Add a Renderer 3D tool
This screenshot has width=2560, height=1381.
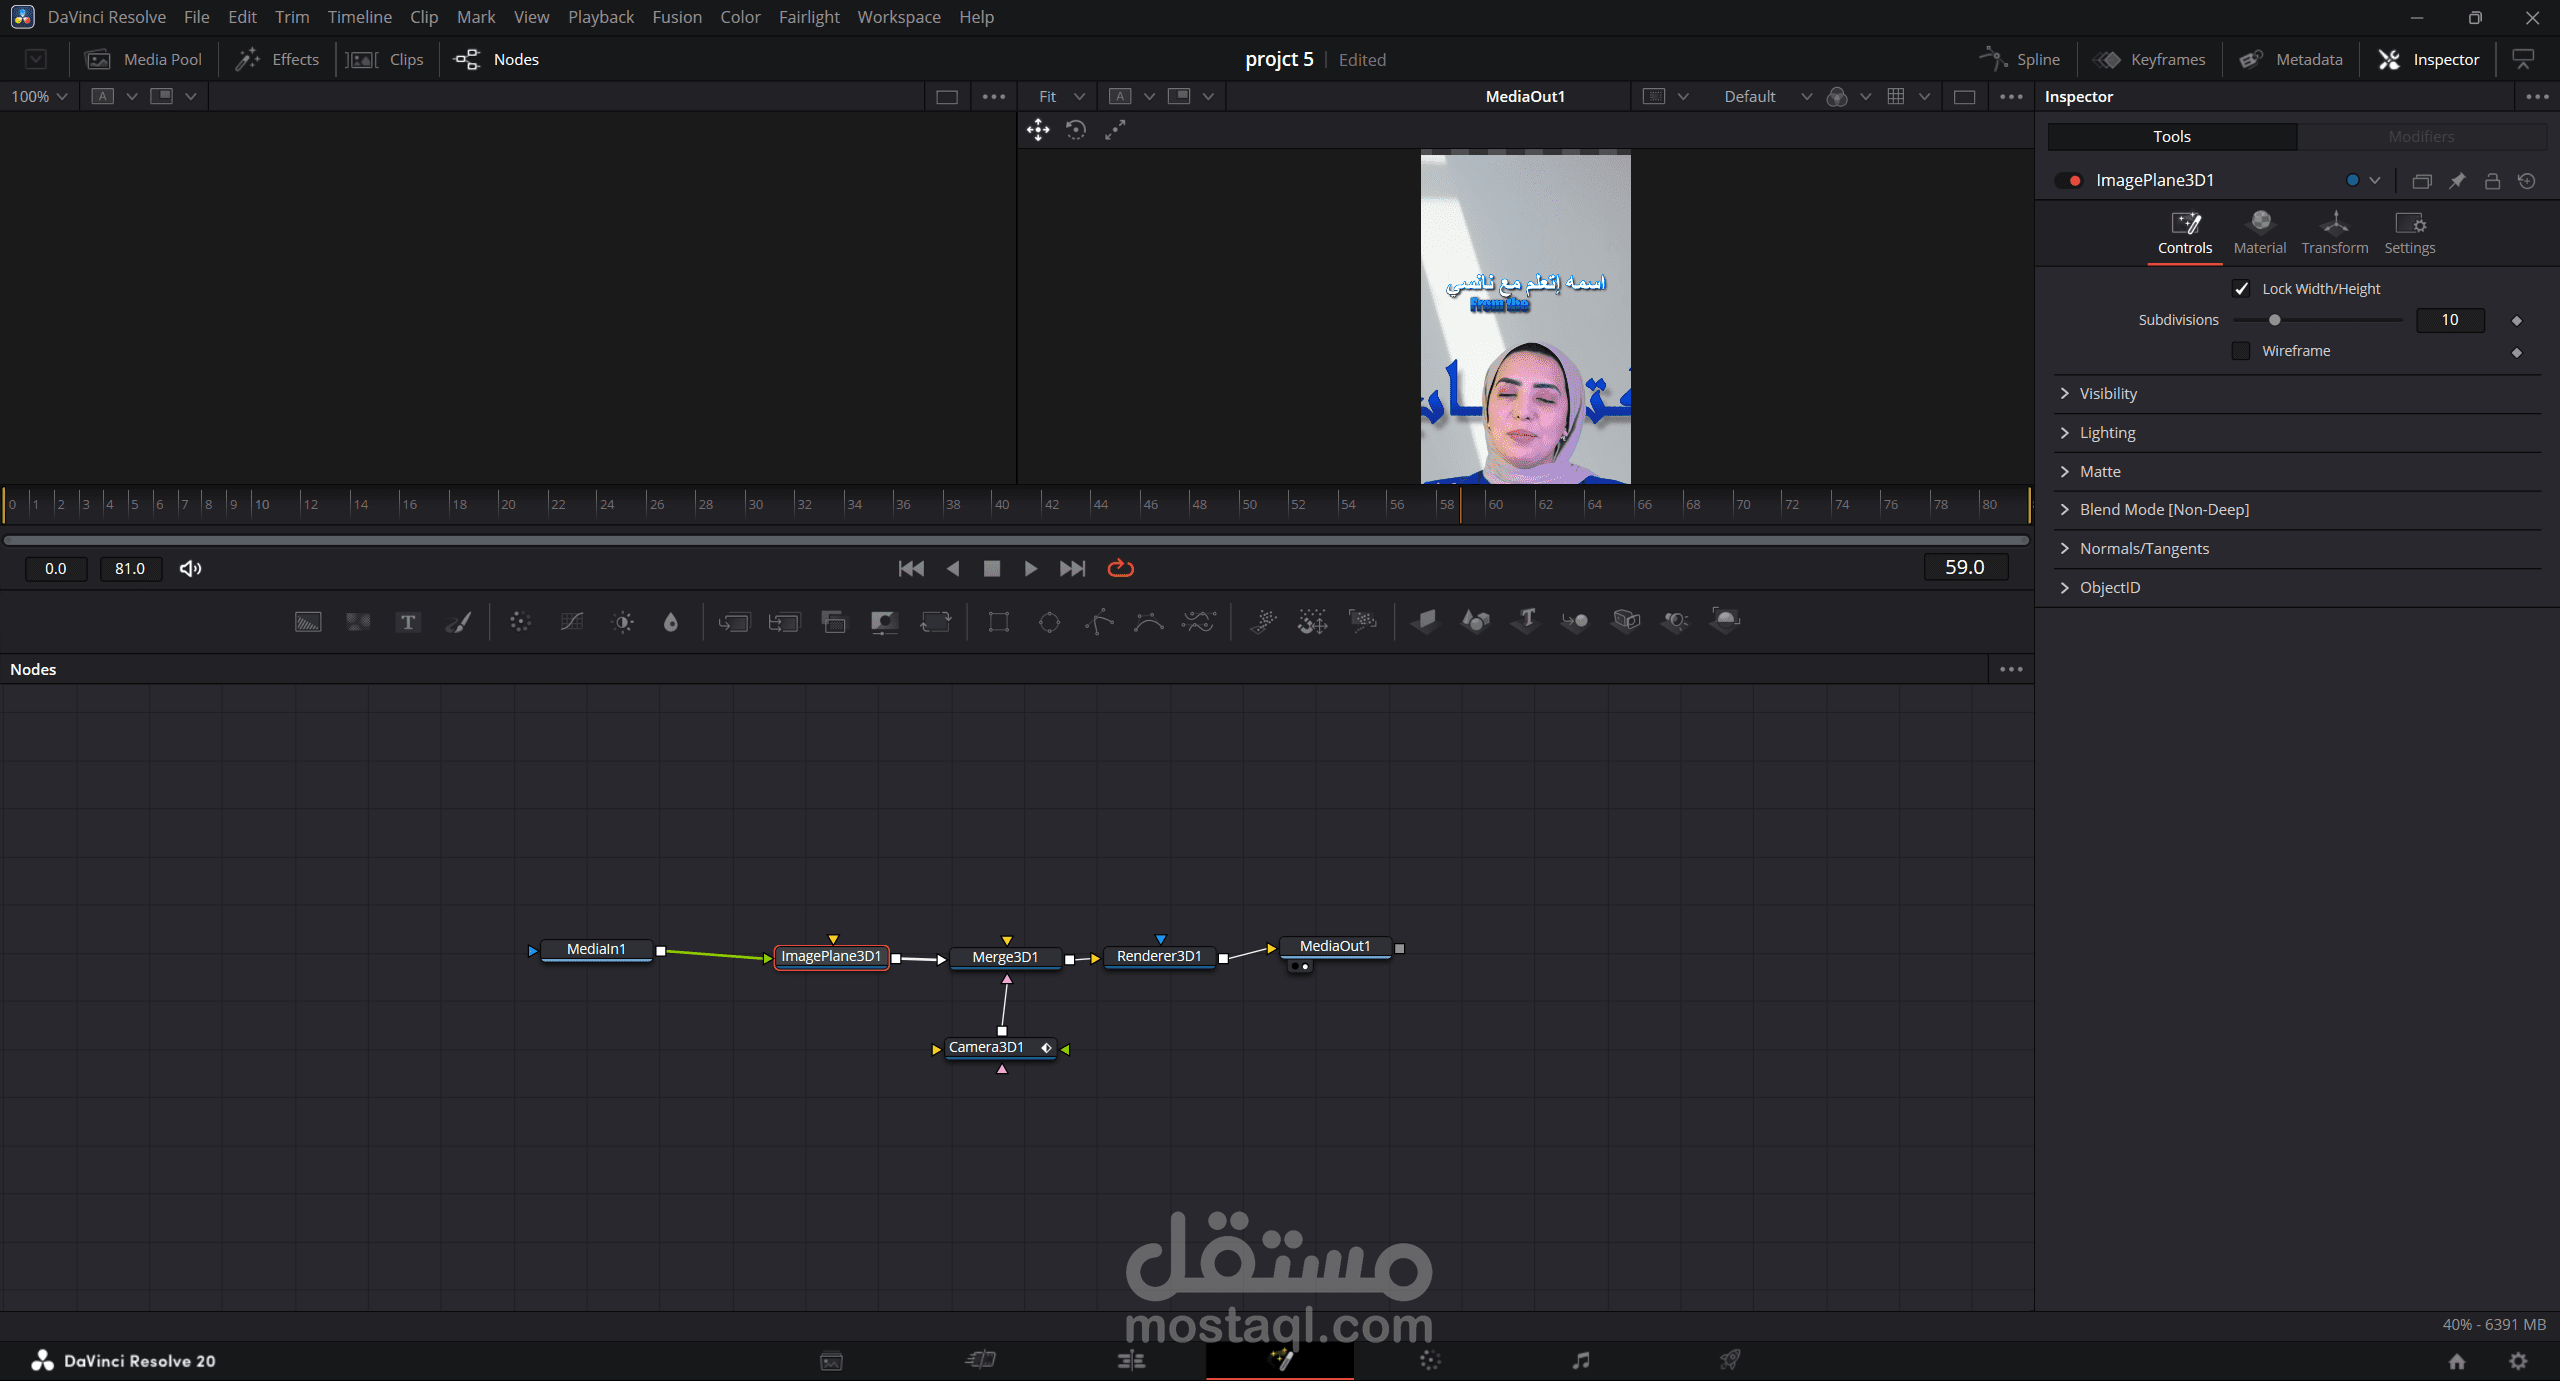click(x=1726, y=621)
